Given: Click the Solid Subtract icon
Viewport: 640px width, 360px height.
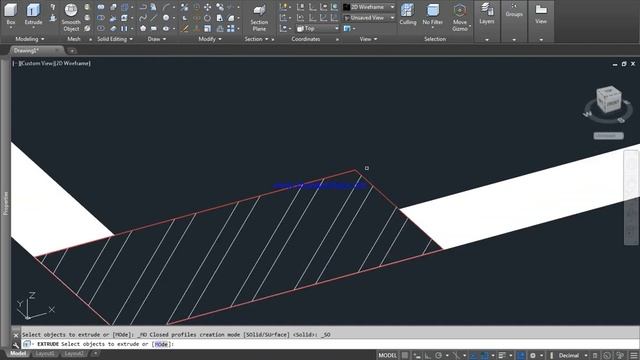Looking at the screenshot, I should [x=100, y=18].
